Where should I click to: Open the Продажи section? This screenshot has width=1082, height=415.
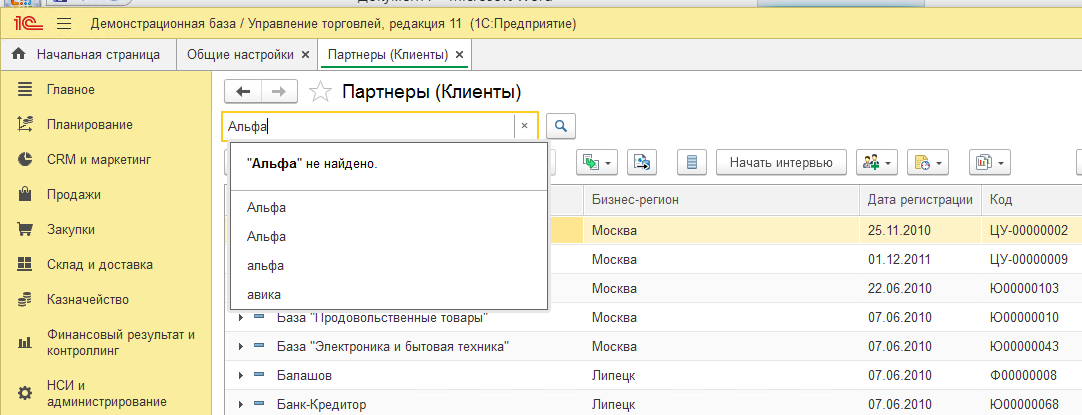coord(74,195)
